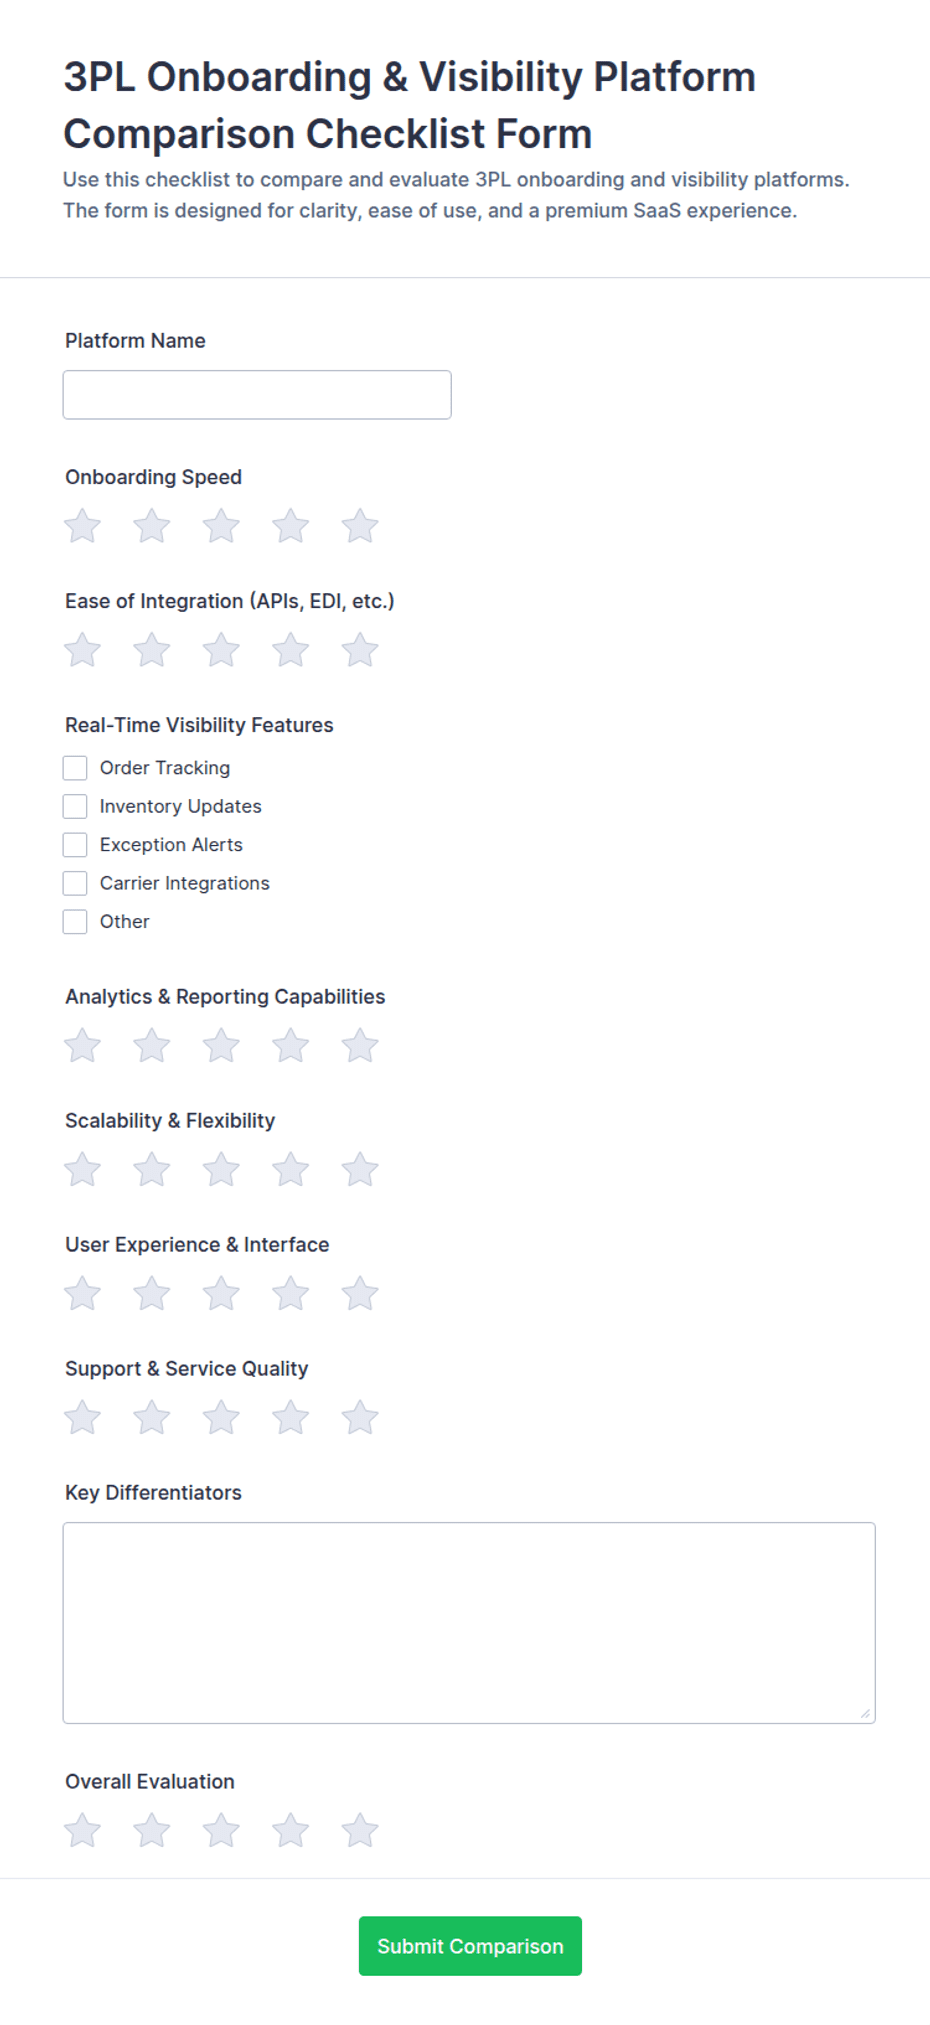Grab the Key Differentiators textarea resize handle
Screen dimensions: 930x2025
tap(865, 1713)
